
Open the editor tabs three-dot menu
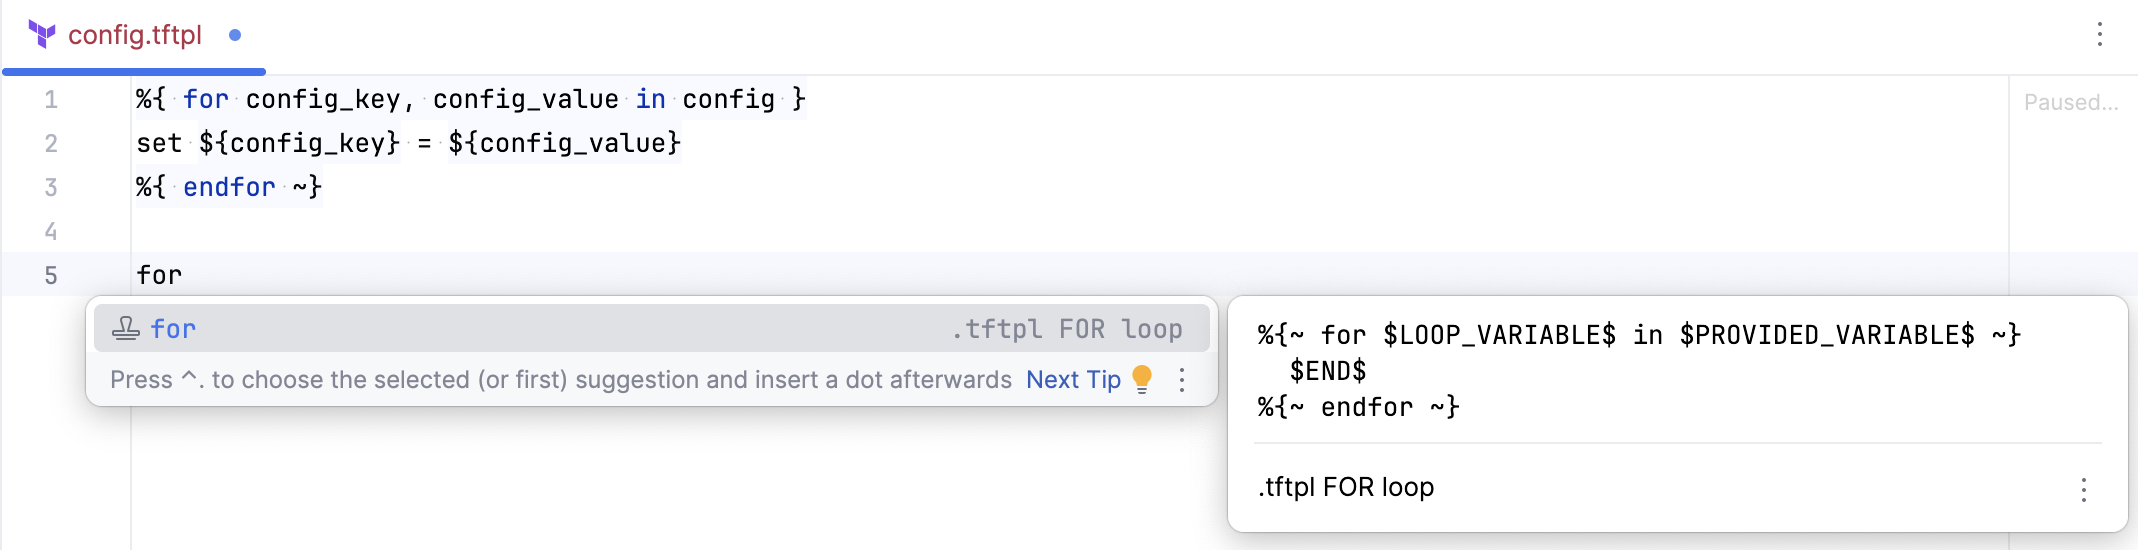[2099, 35]
